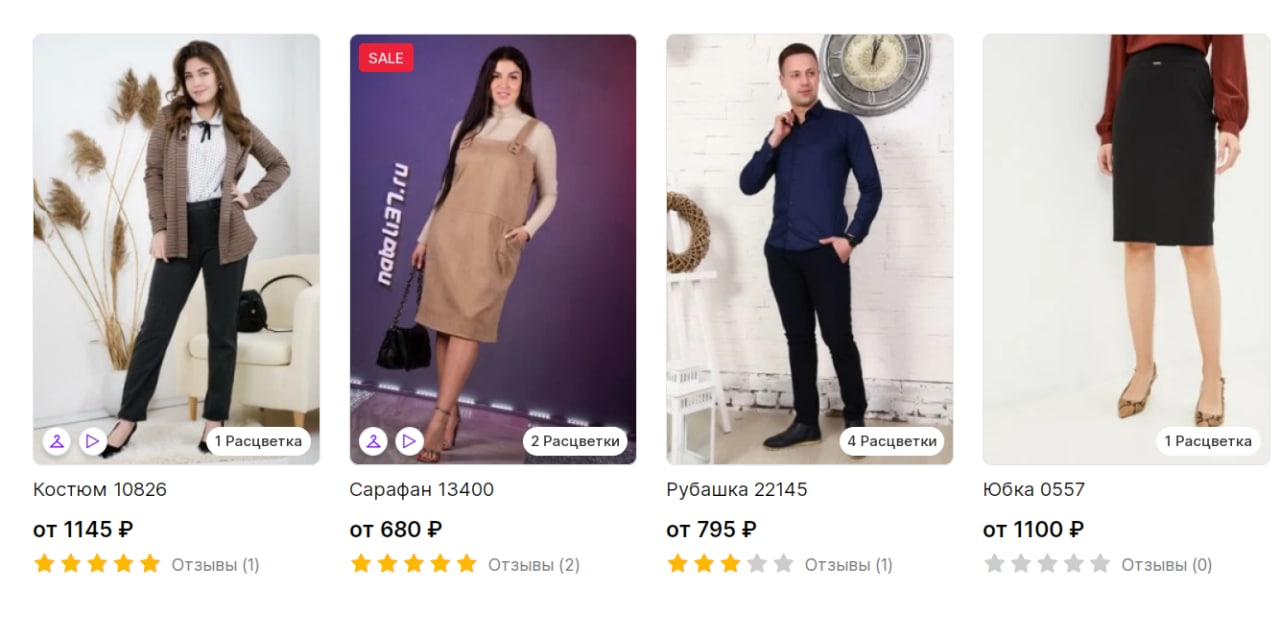
Task: Click hanger icon on Костюм 10826 photo
Action: 57,441
